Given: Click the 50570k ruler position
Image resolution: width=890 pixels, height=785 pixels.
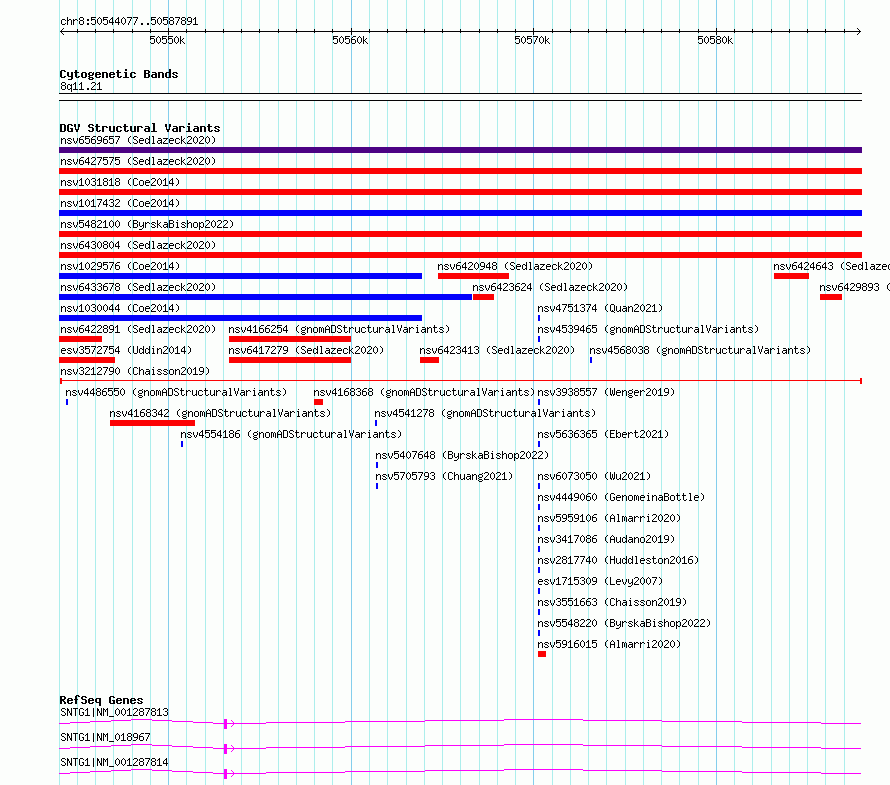Looking at the screenshot, I should 532,40.
